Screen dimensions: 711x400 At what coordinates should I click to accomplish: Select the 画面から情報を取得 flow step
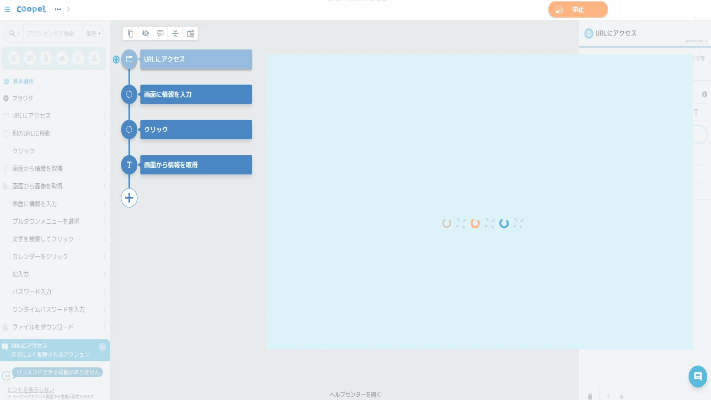tap(196, 165)
